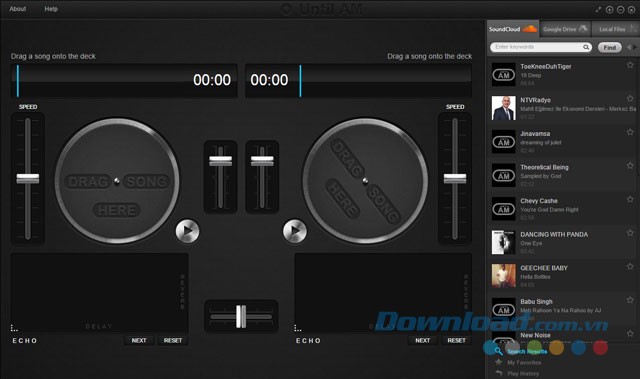Click the Theoretical Being AM logo thumbnail
The height and width of the screenshot is (379, 640).
point(504,175)
